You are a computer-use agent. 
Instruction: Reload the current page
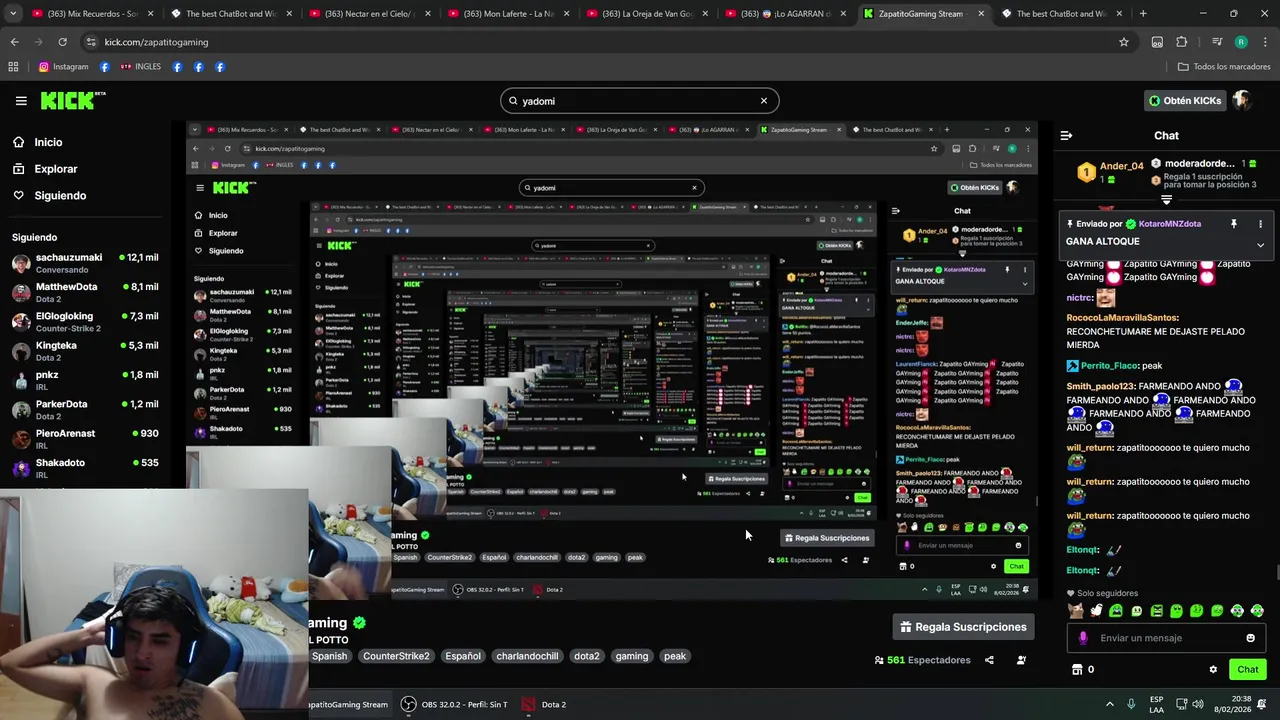[62, 42]
